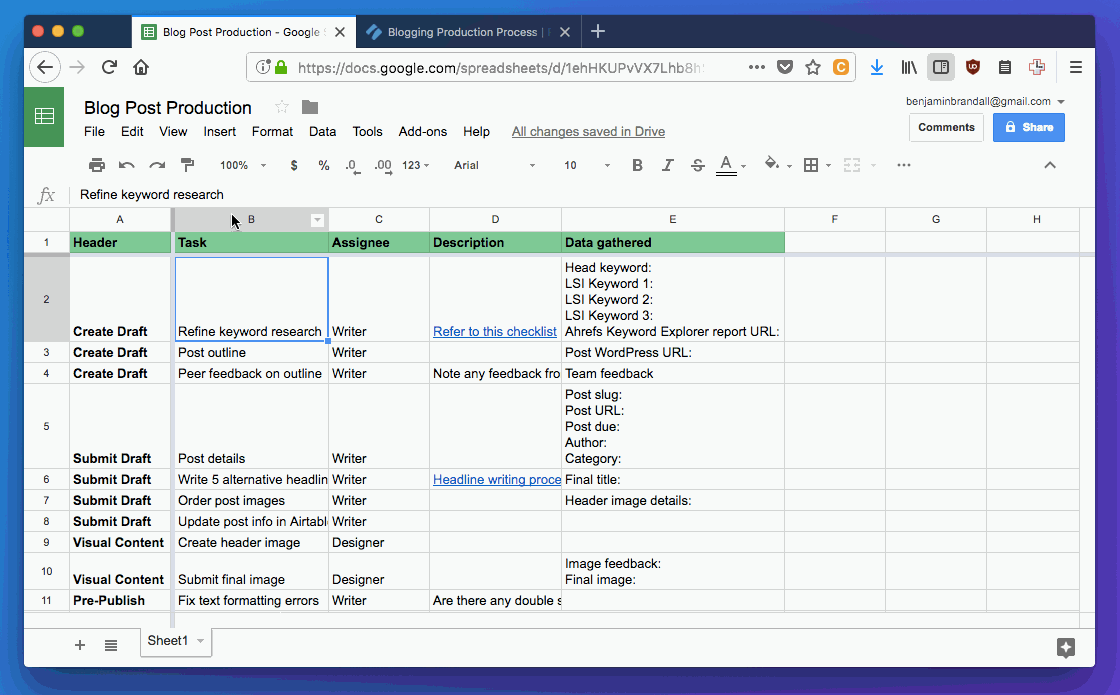Format selection as currency
Screen dimensions: 1120x695
click(x=294, y=165)
